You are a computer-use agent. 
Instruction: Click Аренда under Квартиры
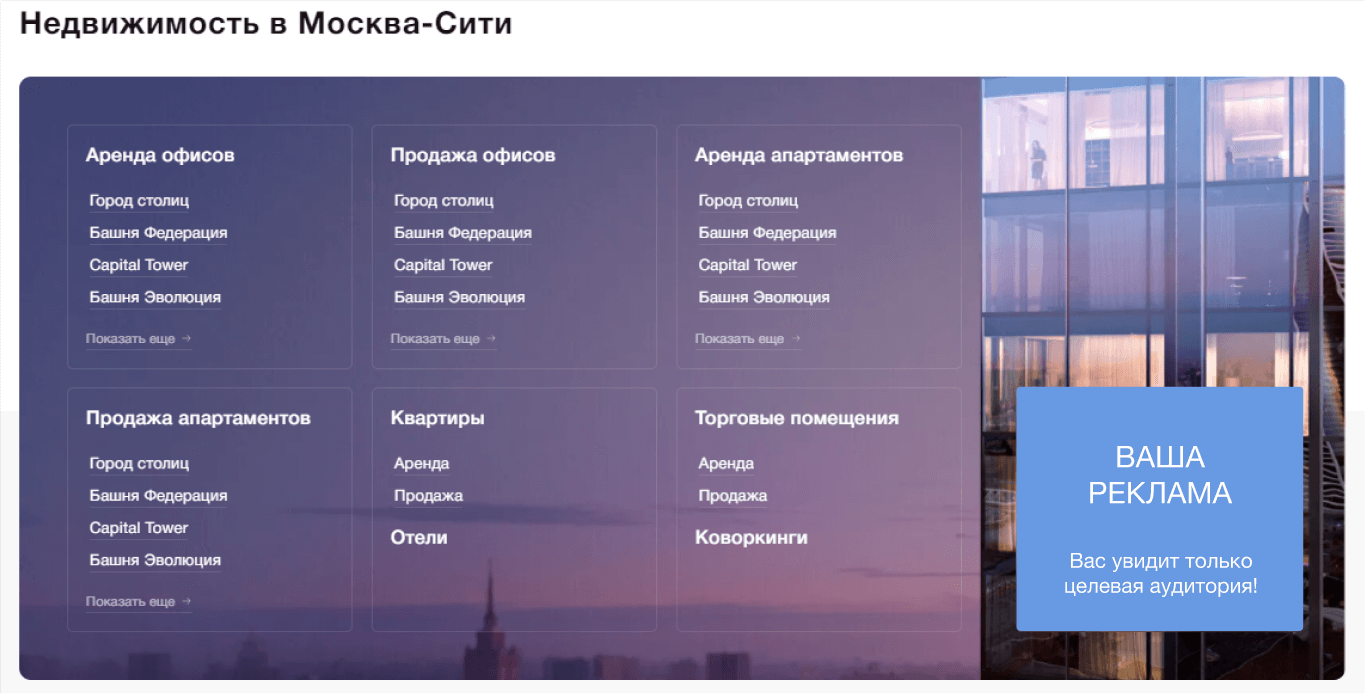421,464
